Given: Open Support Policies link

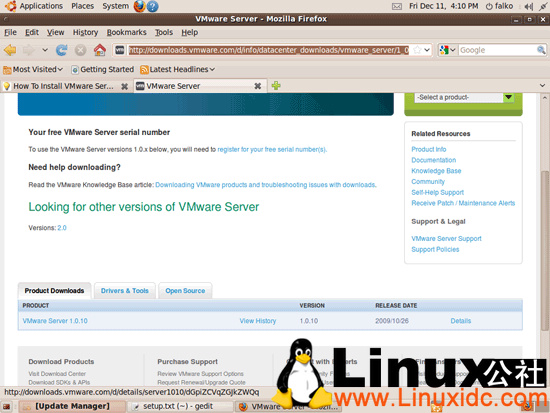Looking at the screenshot, I should point(435,249).
